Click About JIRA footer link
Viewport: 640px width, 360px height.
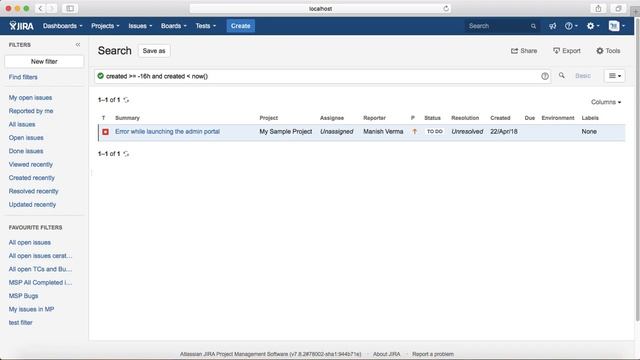pos(387,354)
